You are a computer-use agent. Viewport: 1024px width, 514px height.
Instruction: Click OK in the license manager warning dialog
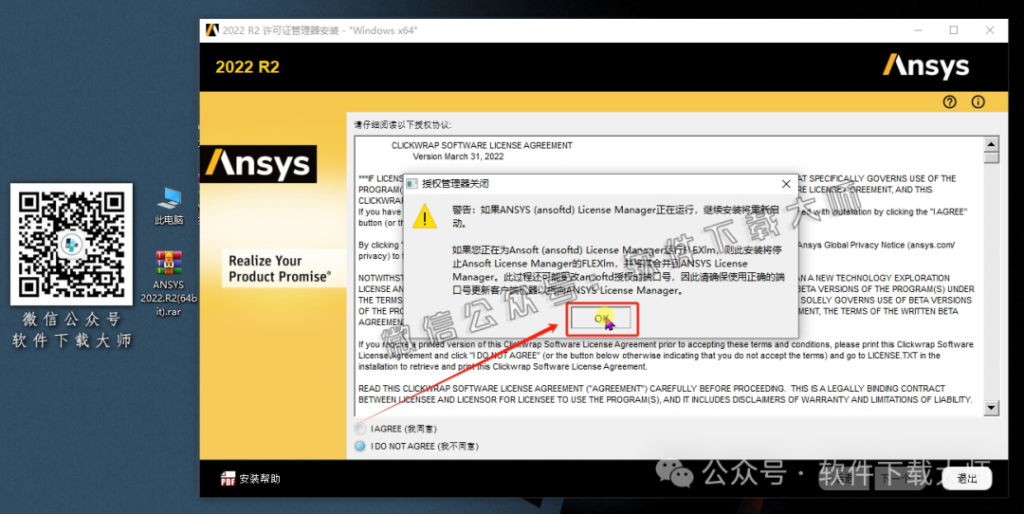coord(601,318)
